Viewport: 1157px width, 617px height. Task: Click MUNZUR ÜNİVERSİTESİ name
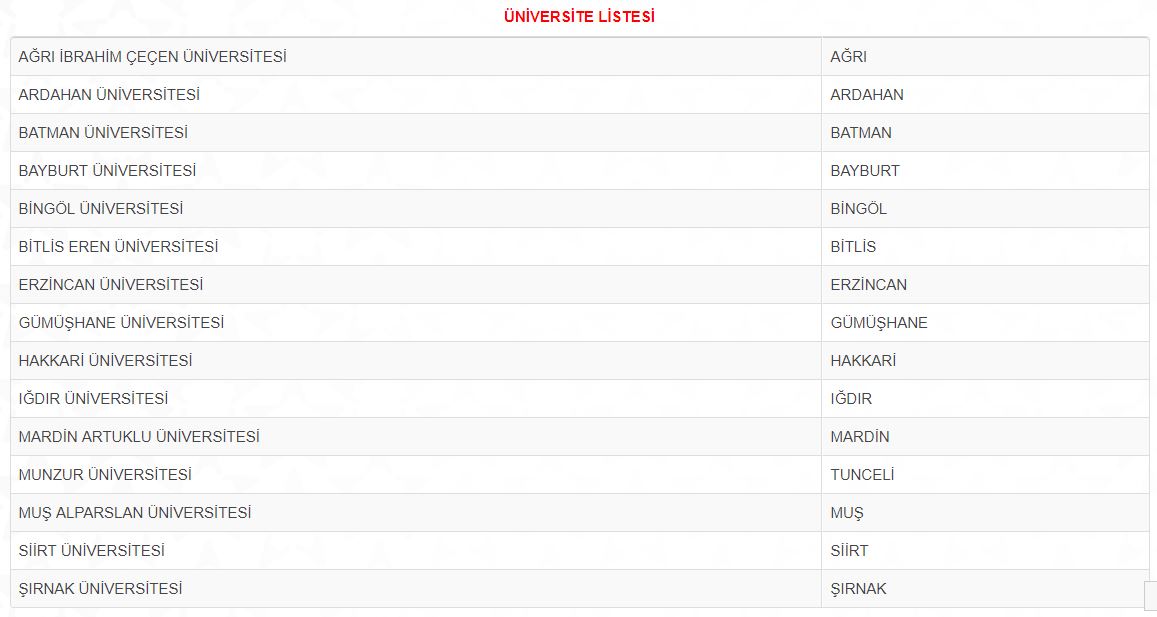pyautogui.click(x=106, y=475)
